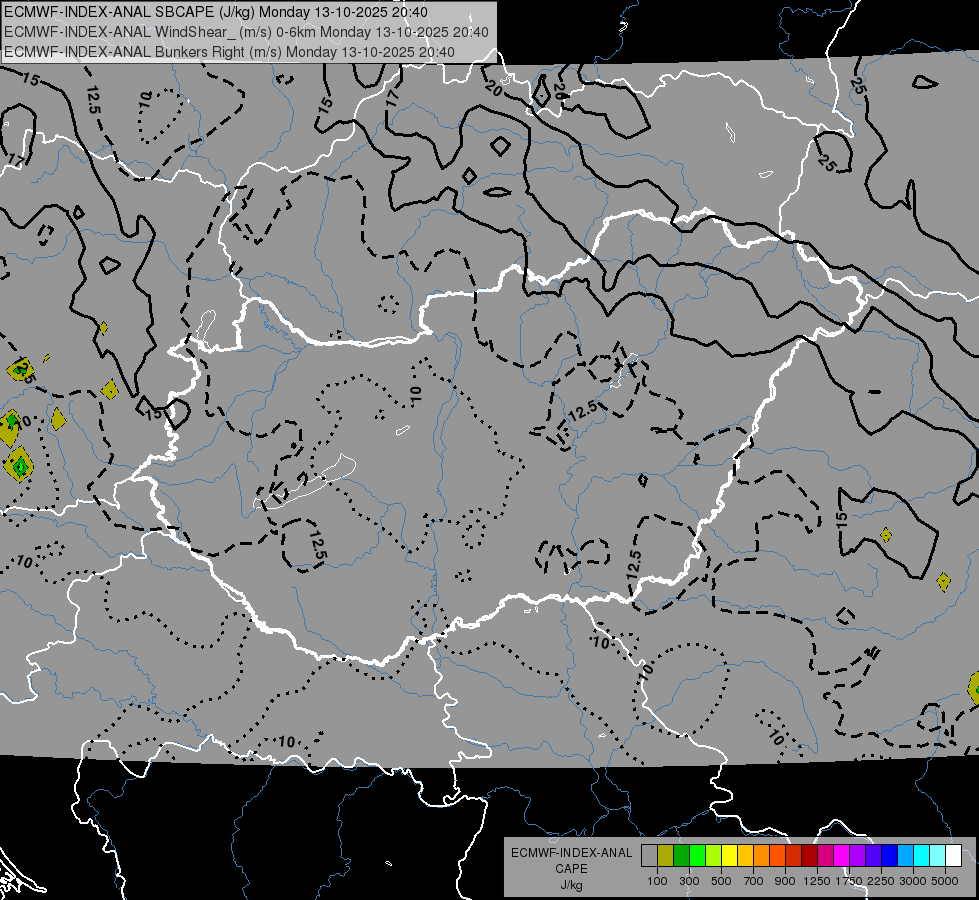The width and height of the screenshot is (979, 900).
Task: Pick the sky blue swatch left of 3000 tick
Action: [x=905, y=856]
